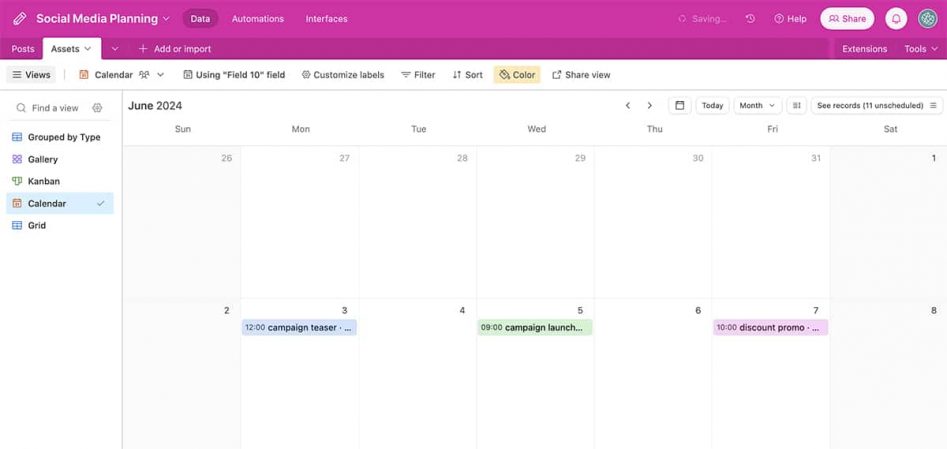Viewport: 947px width, 449px height.
Task: Open the notifications bell icon
Action: pos(896,19)
